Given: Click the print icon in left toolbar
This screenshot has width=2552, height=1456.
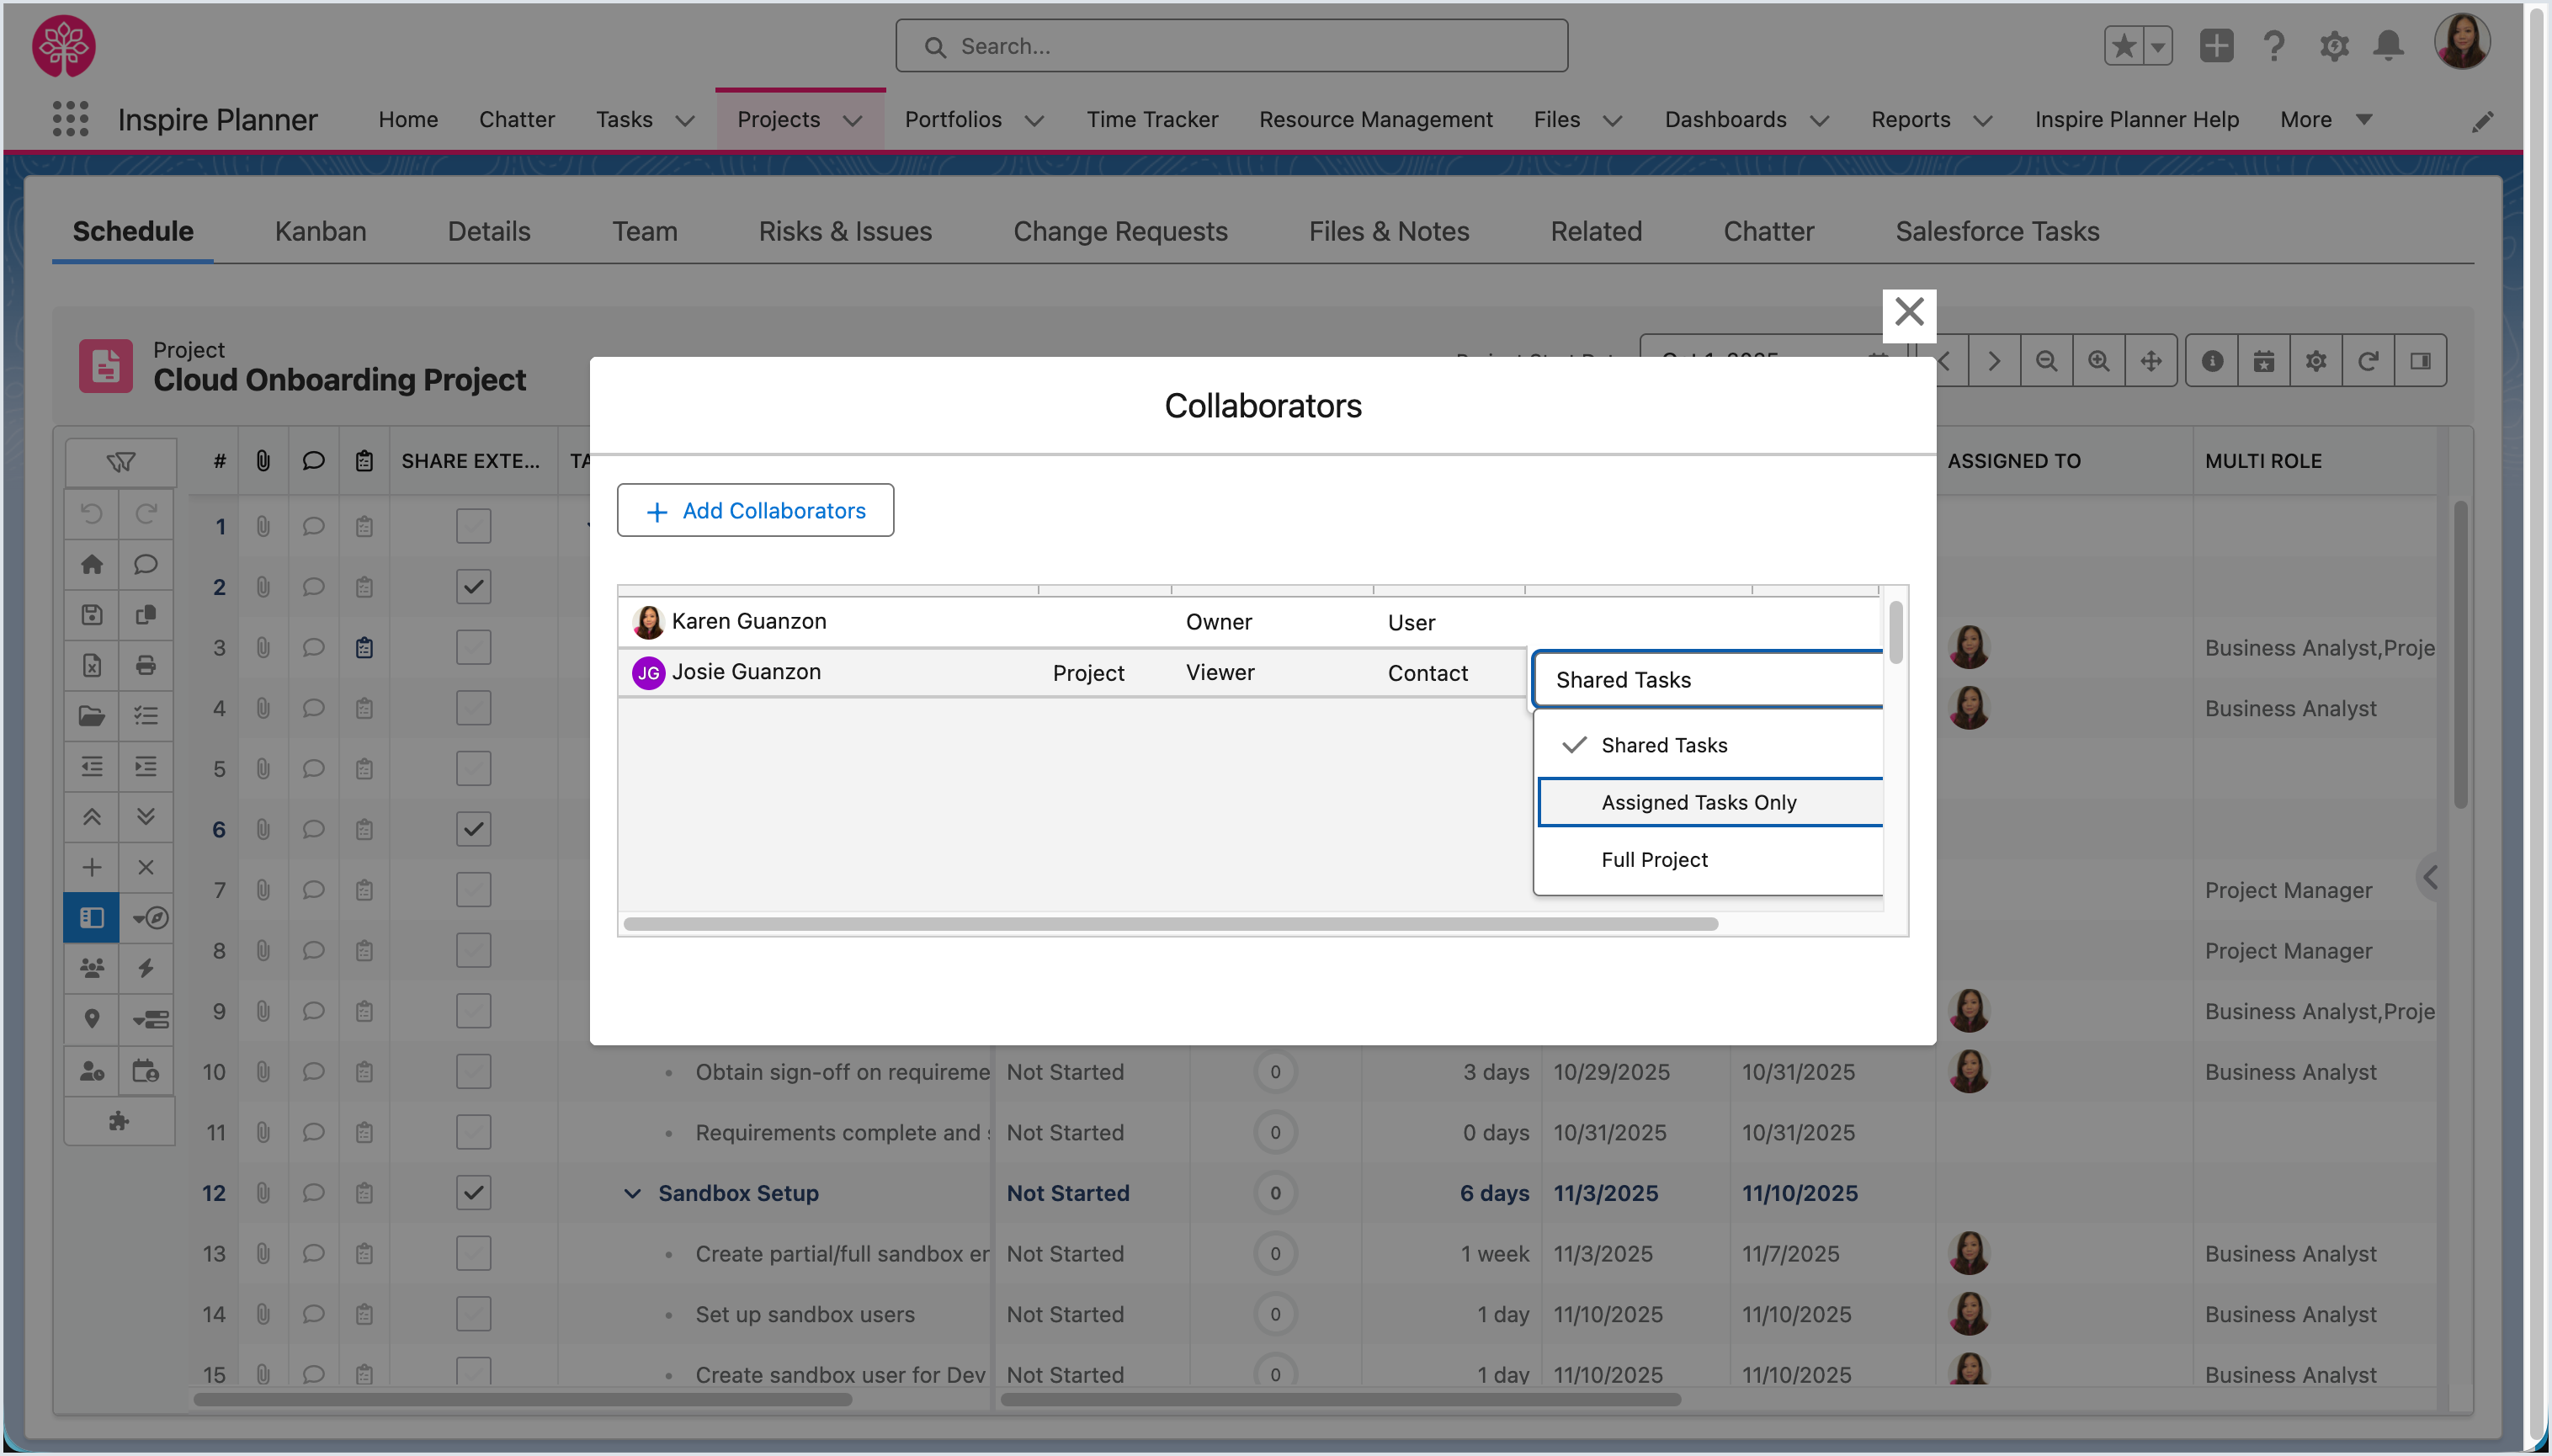Looking at the screenshot, I should (x=146, y=665).
